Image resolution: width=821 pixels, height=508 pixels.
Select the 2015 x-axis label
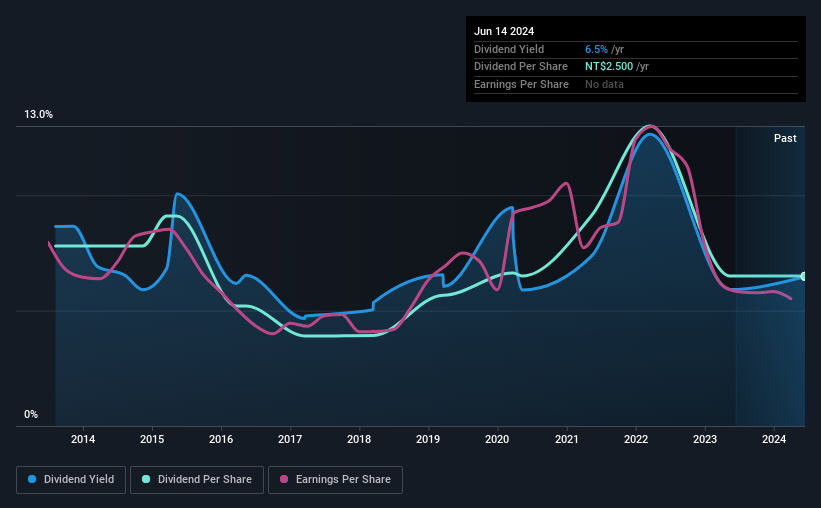point(152,439)
